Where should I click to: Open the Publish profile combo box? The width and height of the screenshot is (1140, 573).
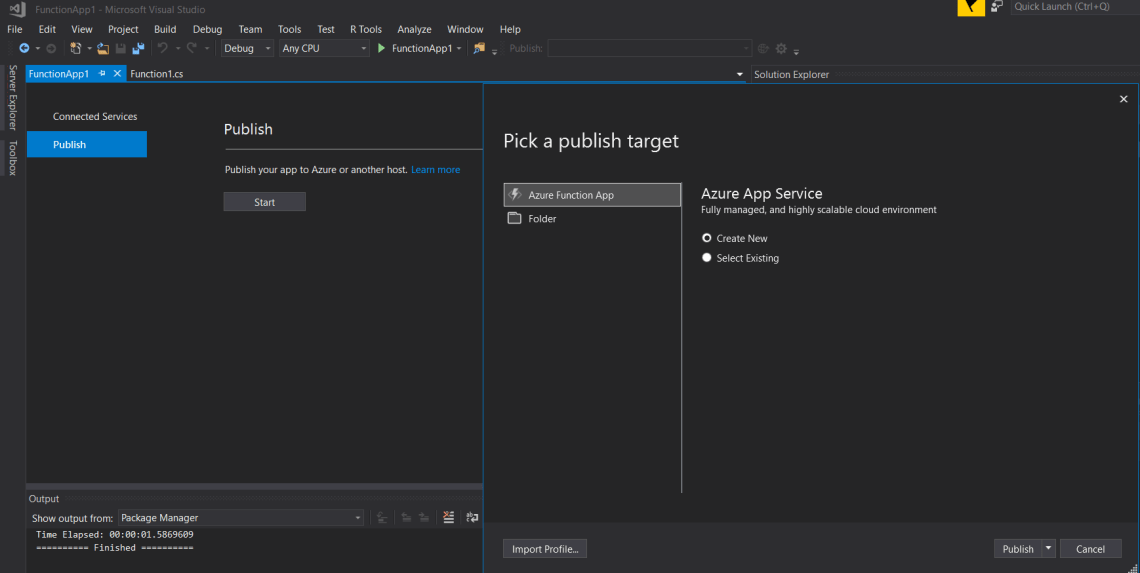click(x=649, y=48)
